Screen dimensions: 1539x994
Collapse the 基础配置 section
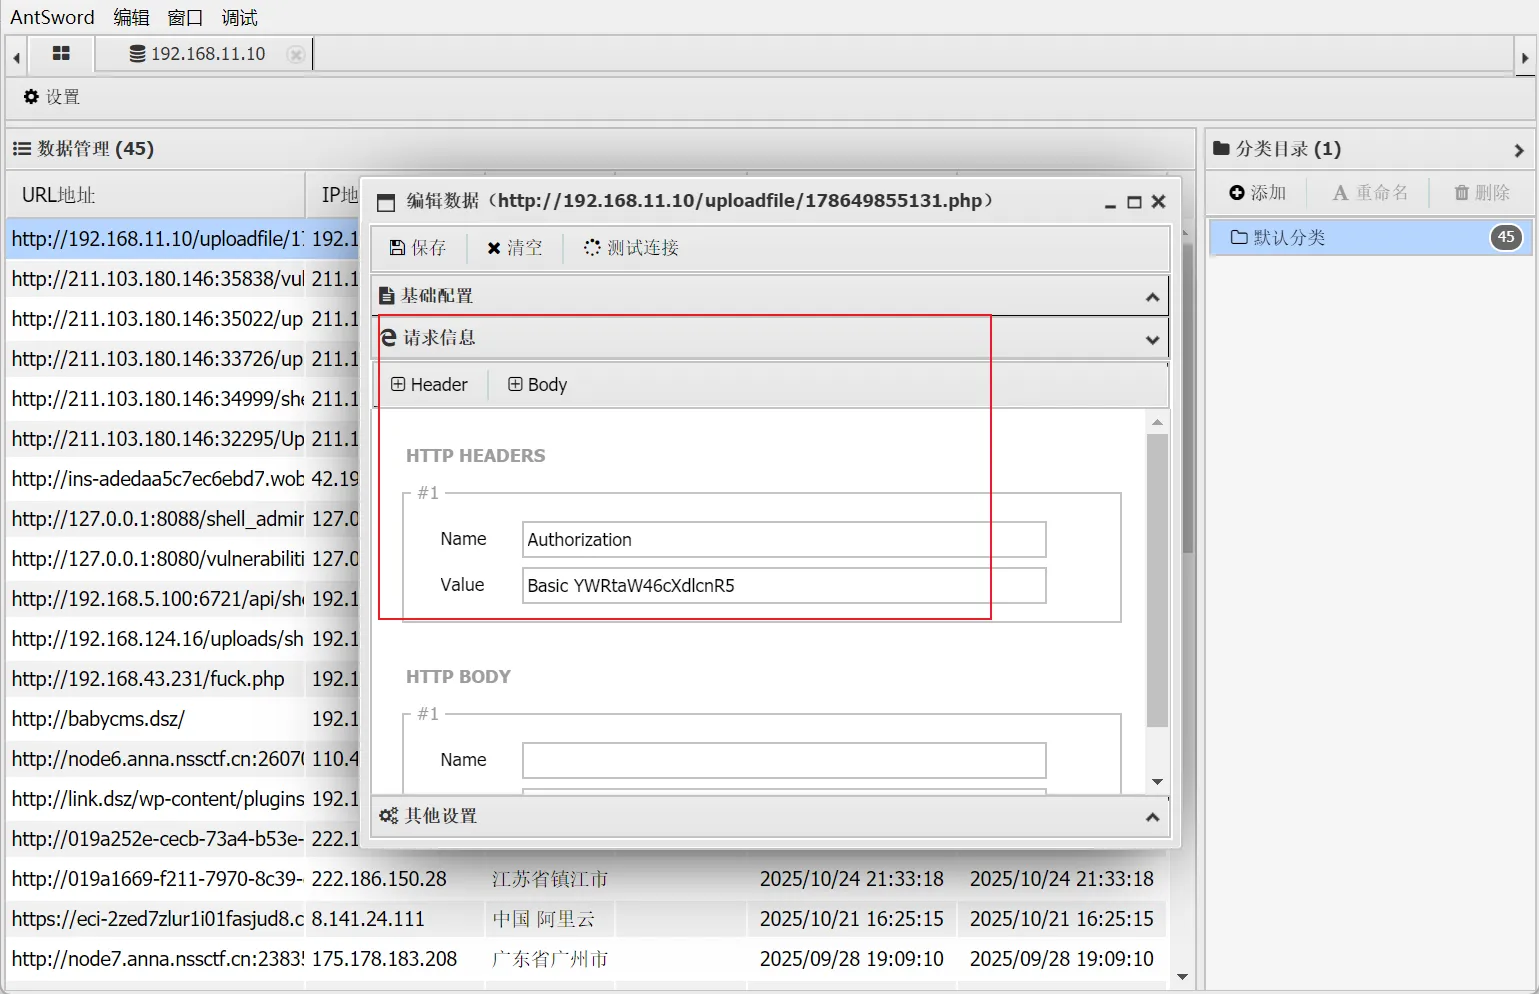pyautogui.click(x=1152, y=296)
